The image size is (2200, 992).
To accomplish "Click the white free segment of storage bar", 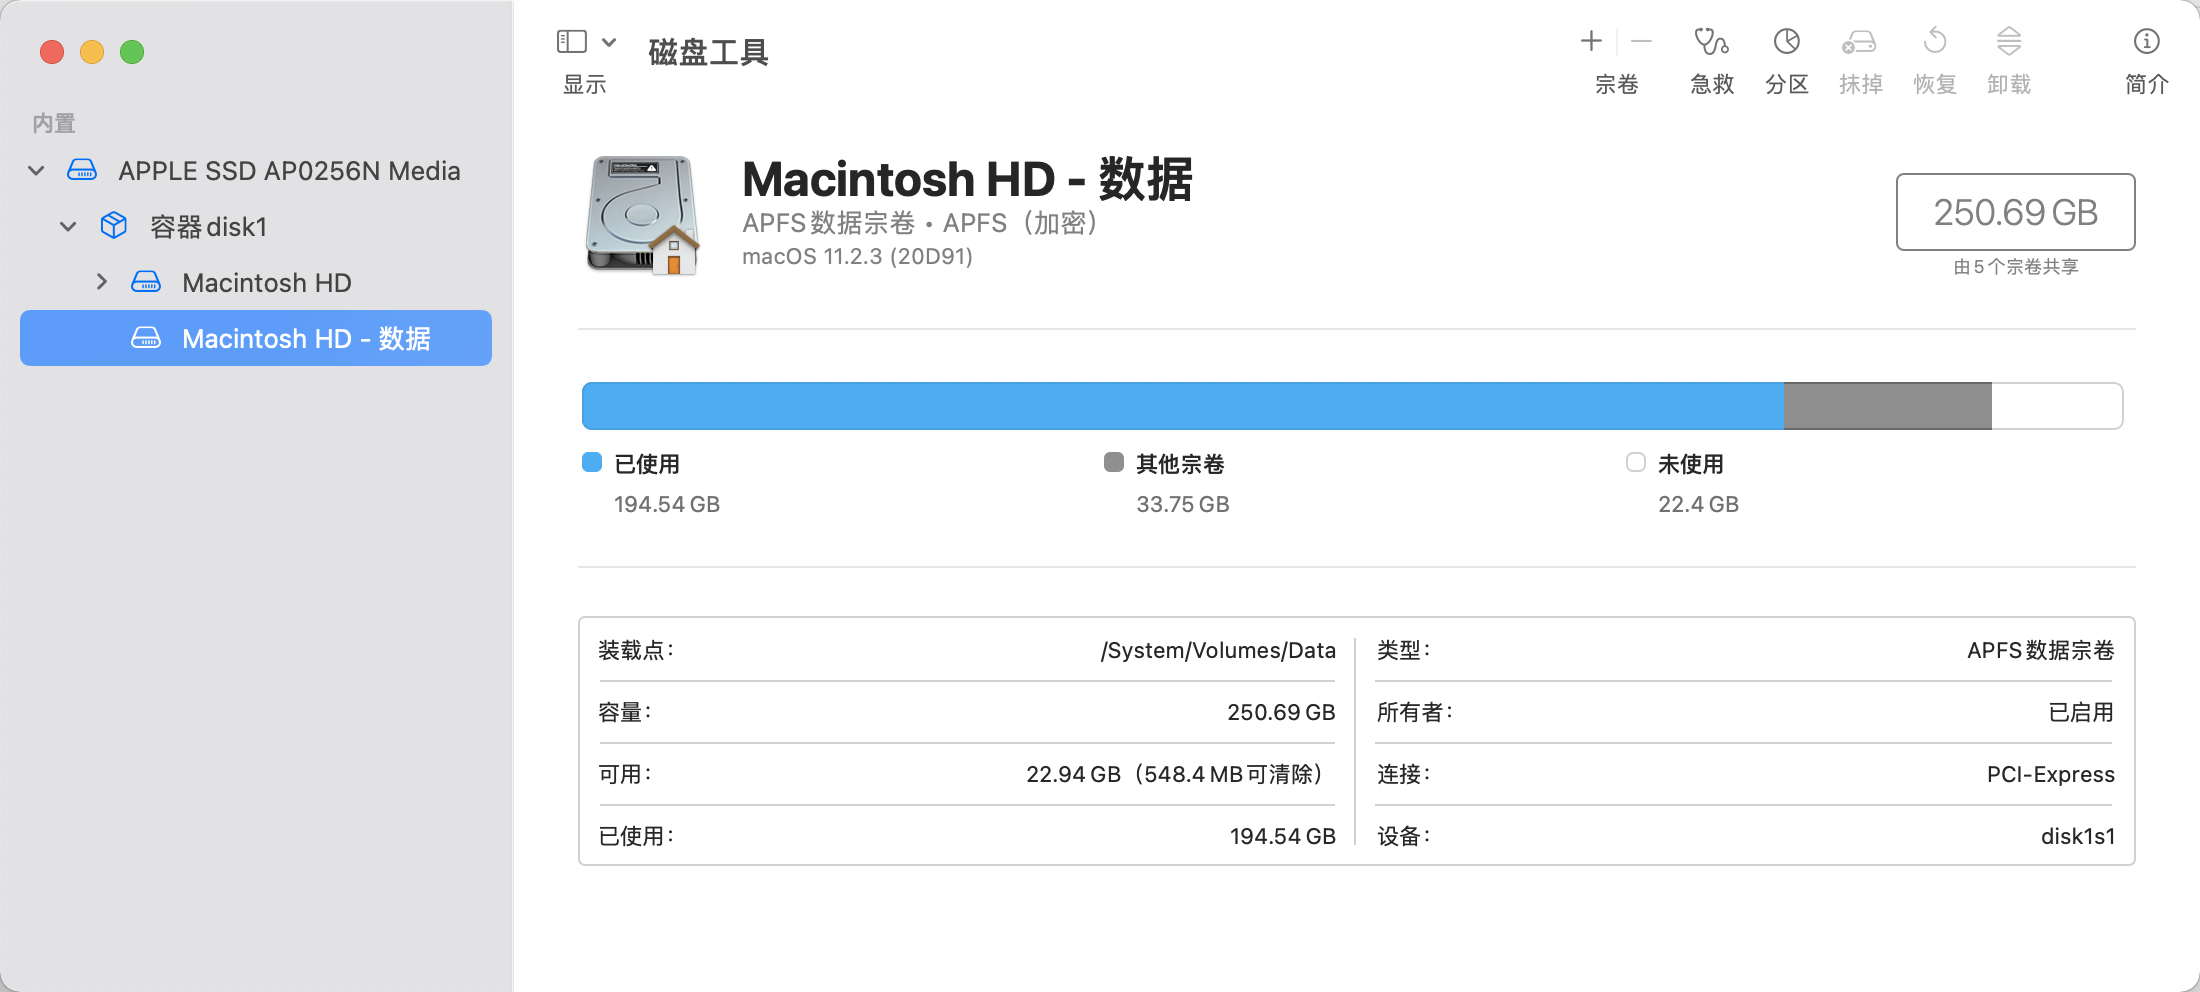I will point(2057,406).
